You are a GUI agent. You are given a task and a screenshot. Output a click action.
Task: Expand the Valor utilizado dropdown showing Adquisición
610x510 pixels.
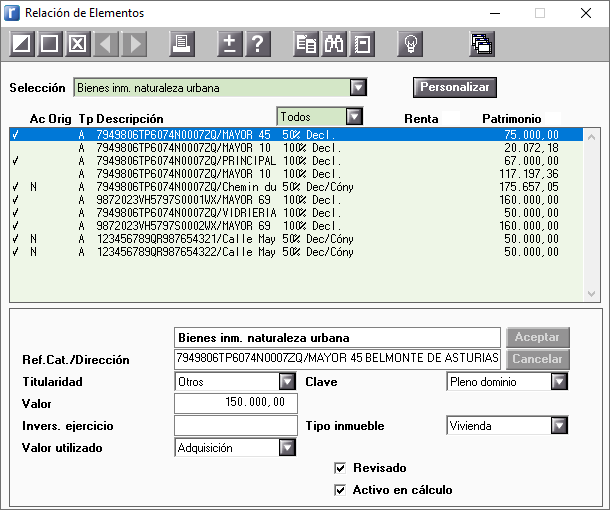[287, 447]
